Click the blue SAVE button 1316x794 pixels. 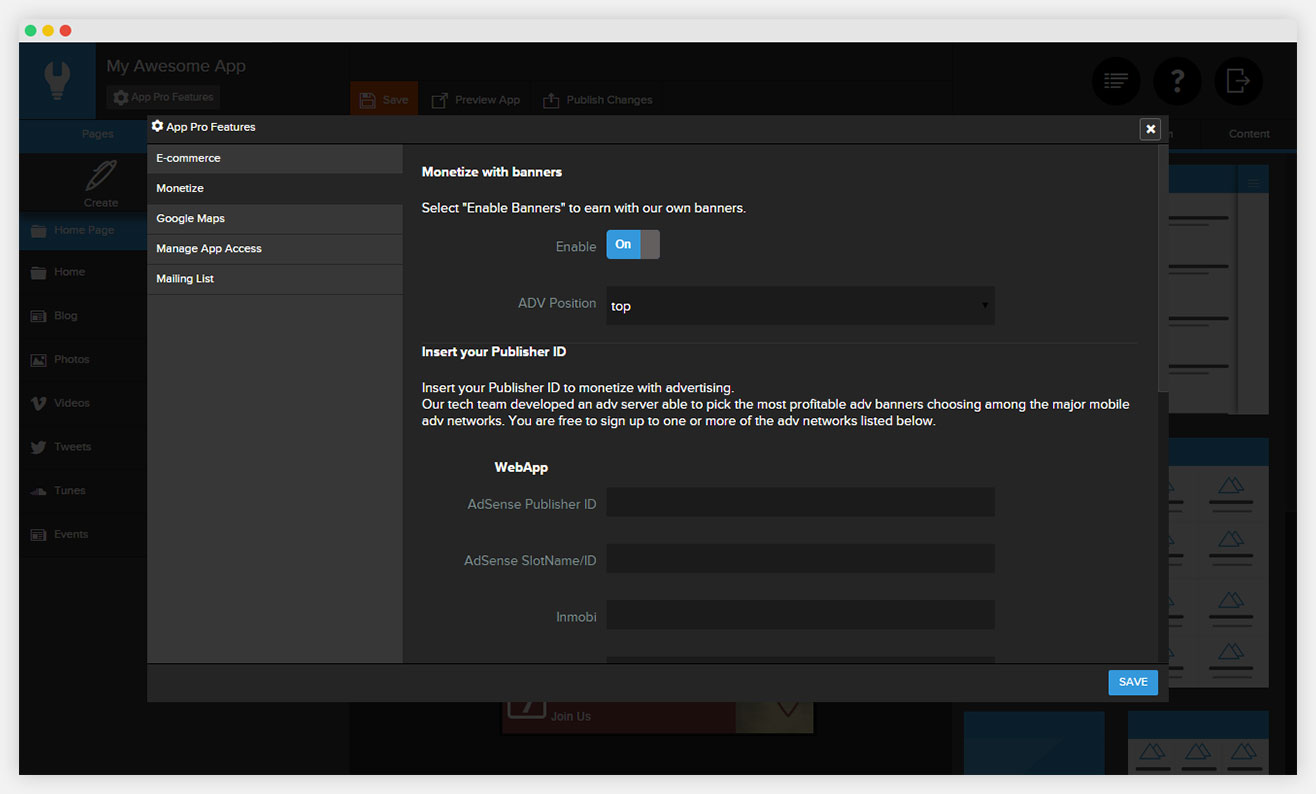point(1133,682)
